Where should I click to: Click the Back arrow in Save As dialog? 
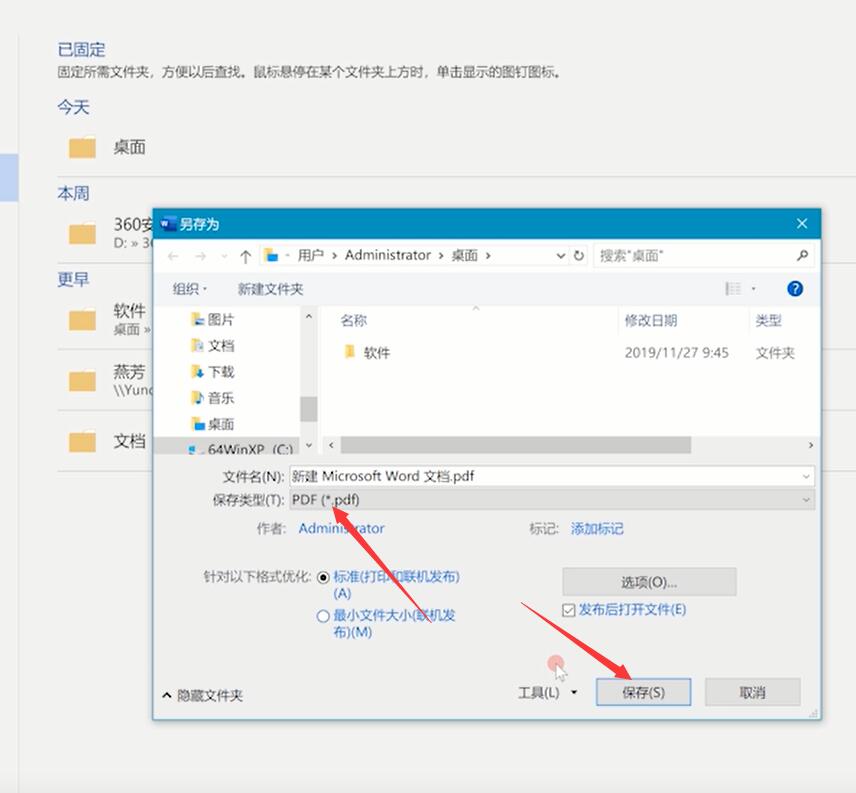coord(174,255)
